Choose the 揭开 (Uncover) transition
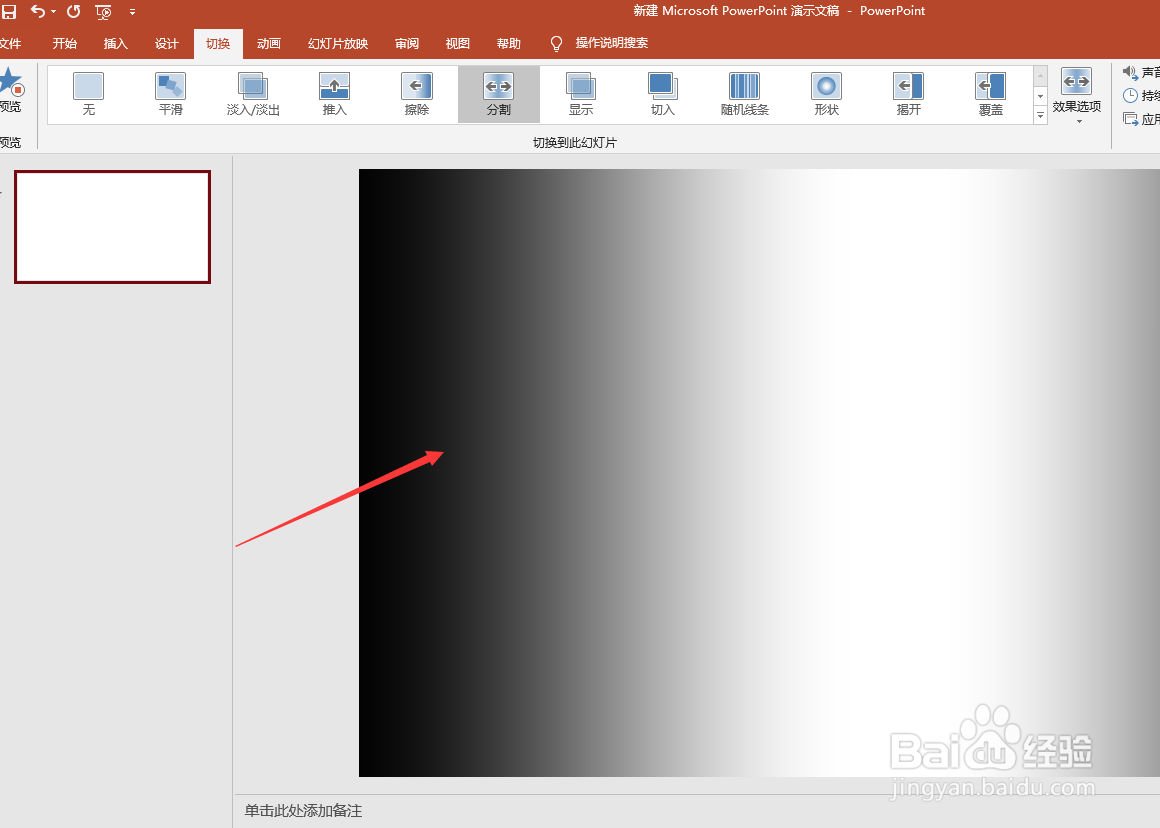Viewport: 1160px width, 828px height. click(x=908, y=94)
